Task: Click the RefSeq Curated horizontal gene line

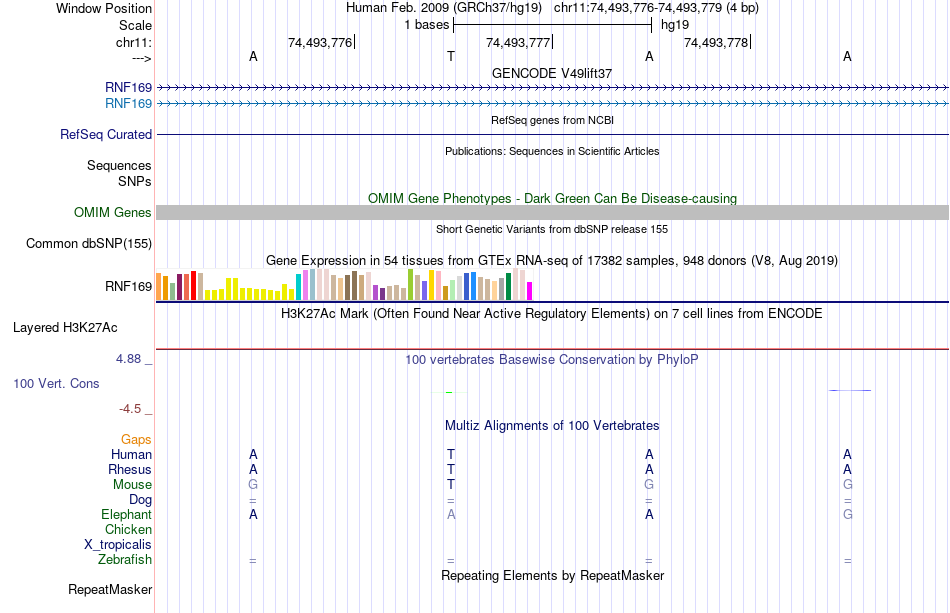Action: (553, 134)
